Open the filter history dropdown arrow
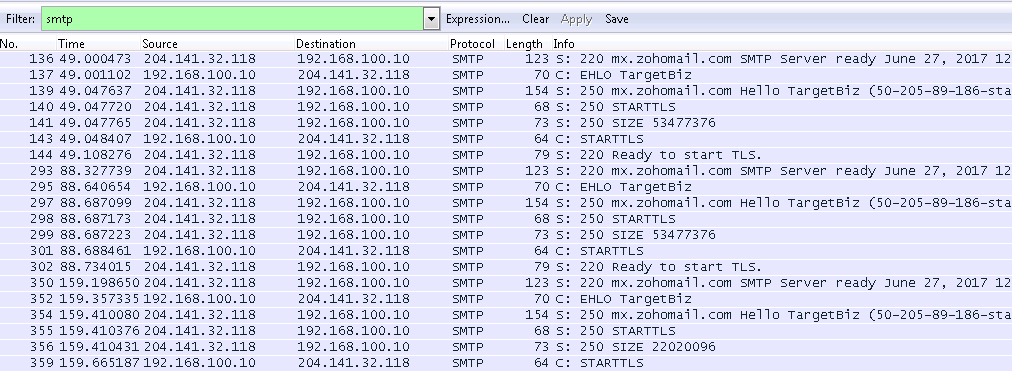 (432, 19)
